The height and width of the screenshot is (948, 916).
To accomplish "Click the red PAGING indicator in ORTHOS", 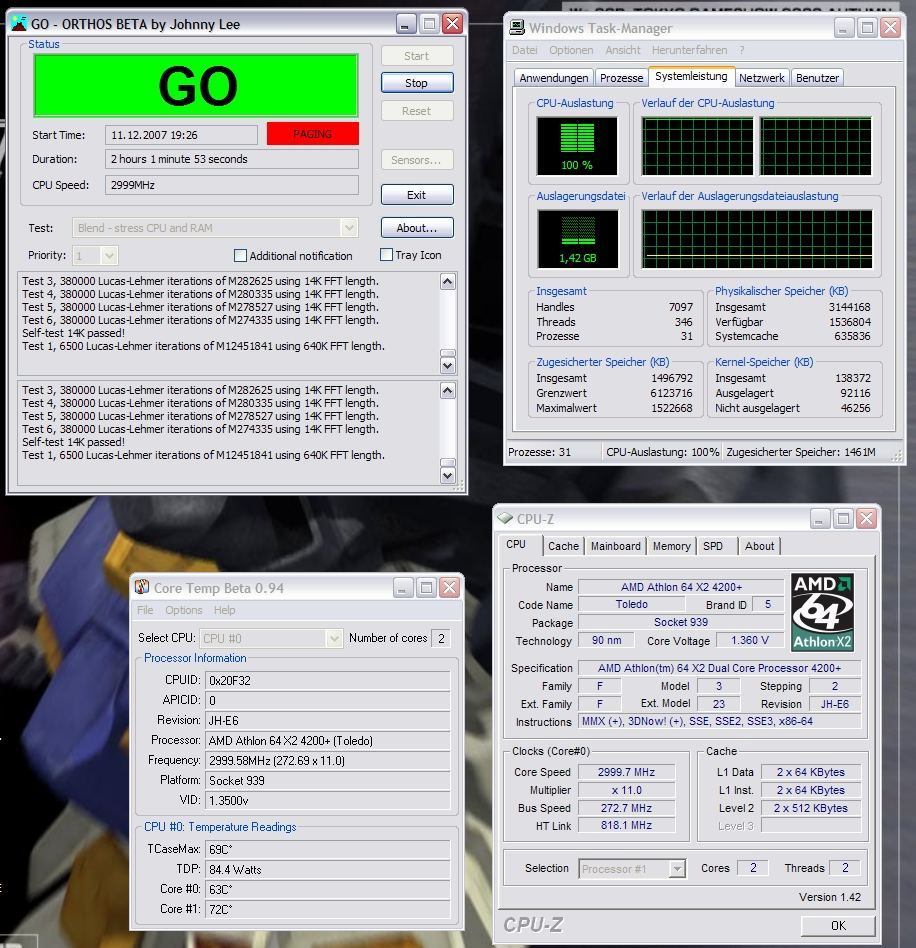I will point(313,134).
